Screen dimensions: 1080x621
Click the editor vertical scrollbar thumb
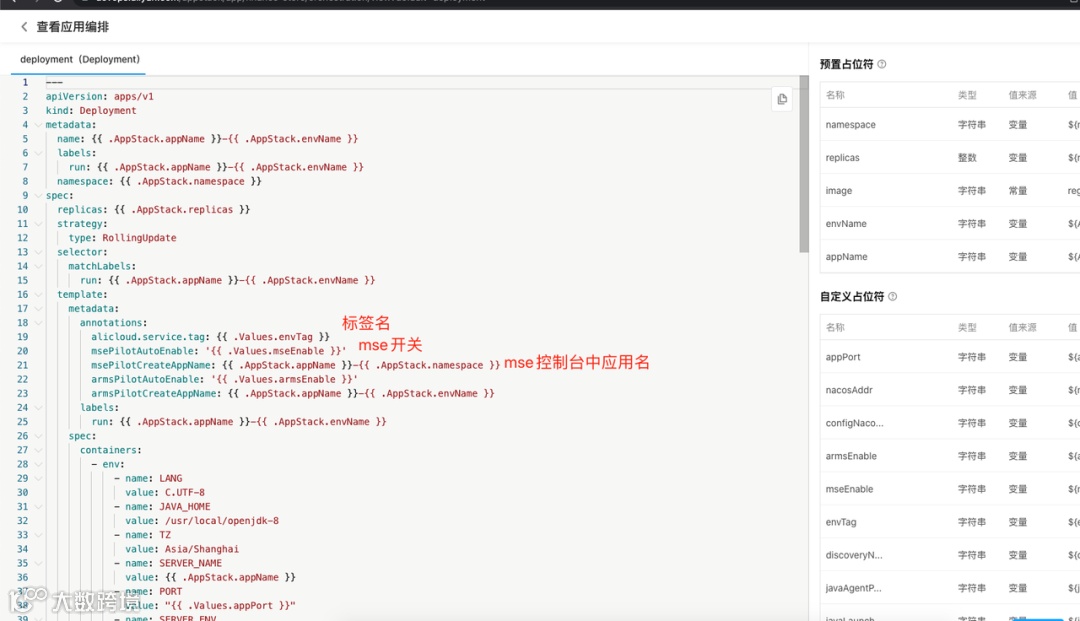coord(804,165)
